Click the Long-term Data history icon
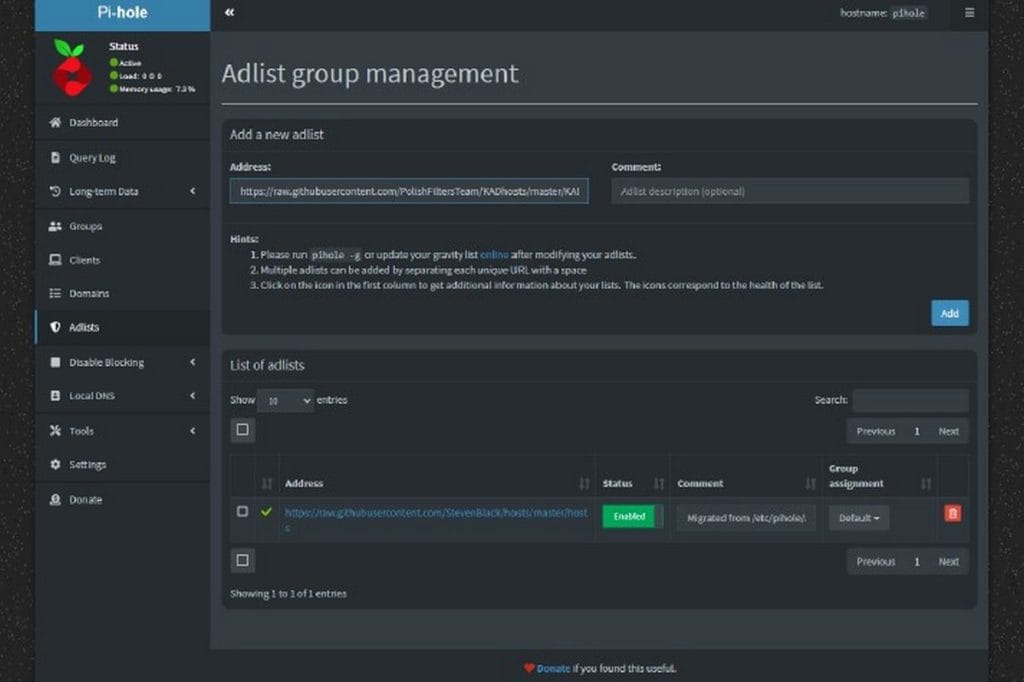1024x682 pixels. 56,191
